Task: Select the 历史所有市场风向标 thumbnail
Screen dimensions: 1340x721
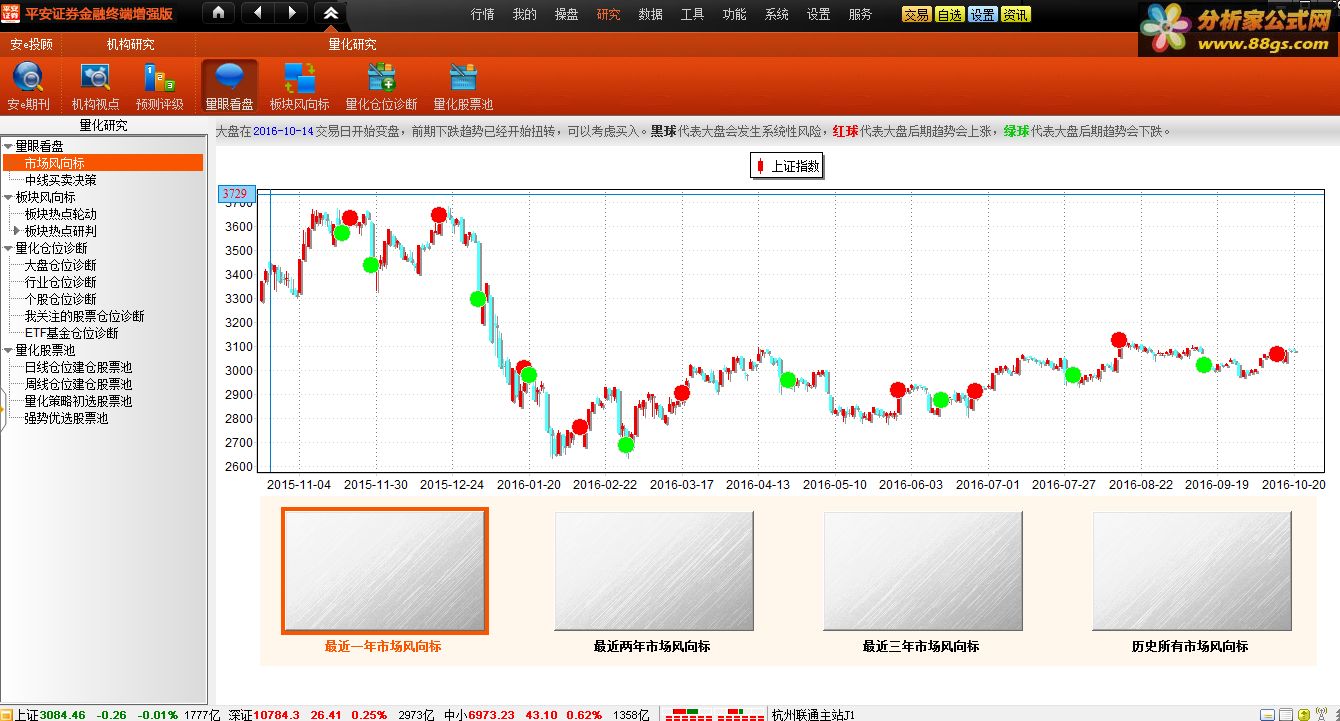Action: tap(1192, 571)
